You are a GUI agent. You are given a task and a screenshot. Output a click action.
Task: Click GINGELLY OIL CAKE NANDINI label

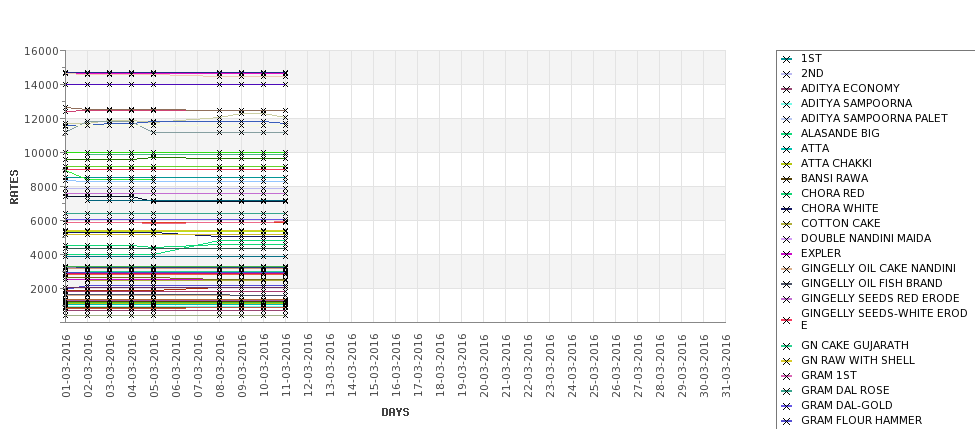point(878,268)
